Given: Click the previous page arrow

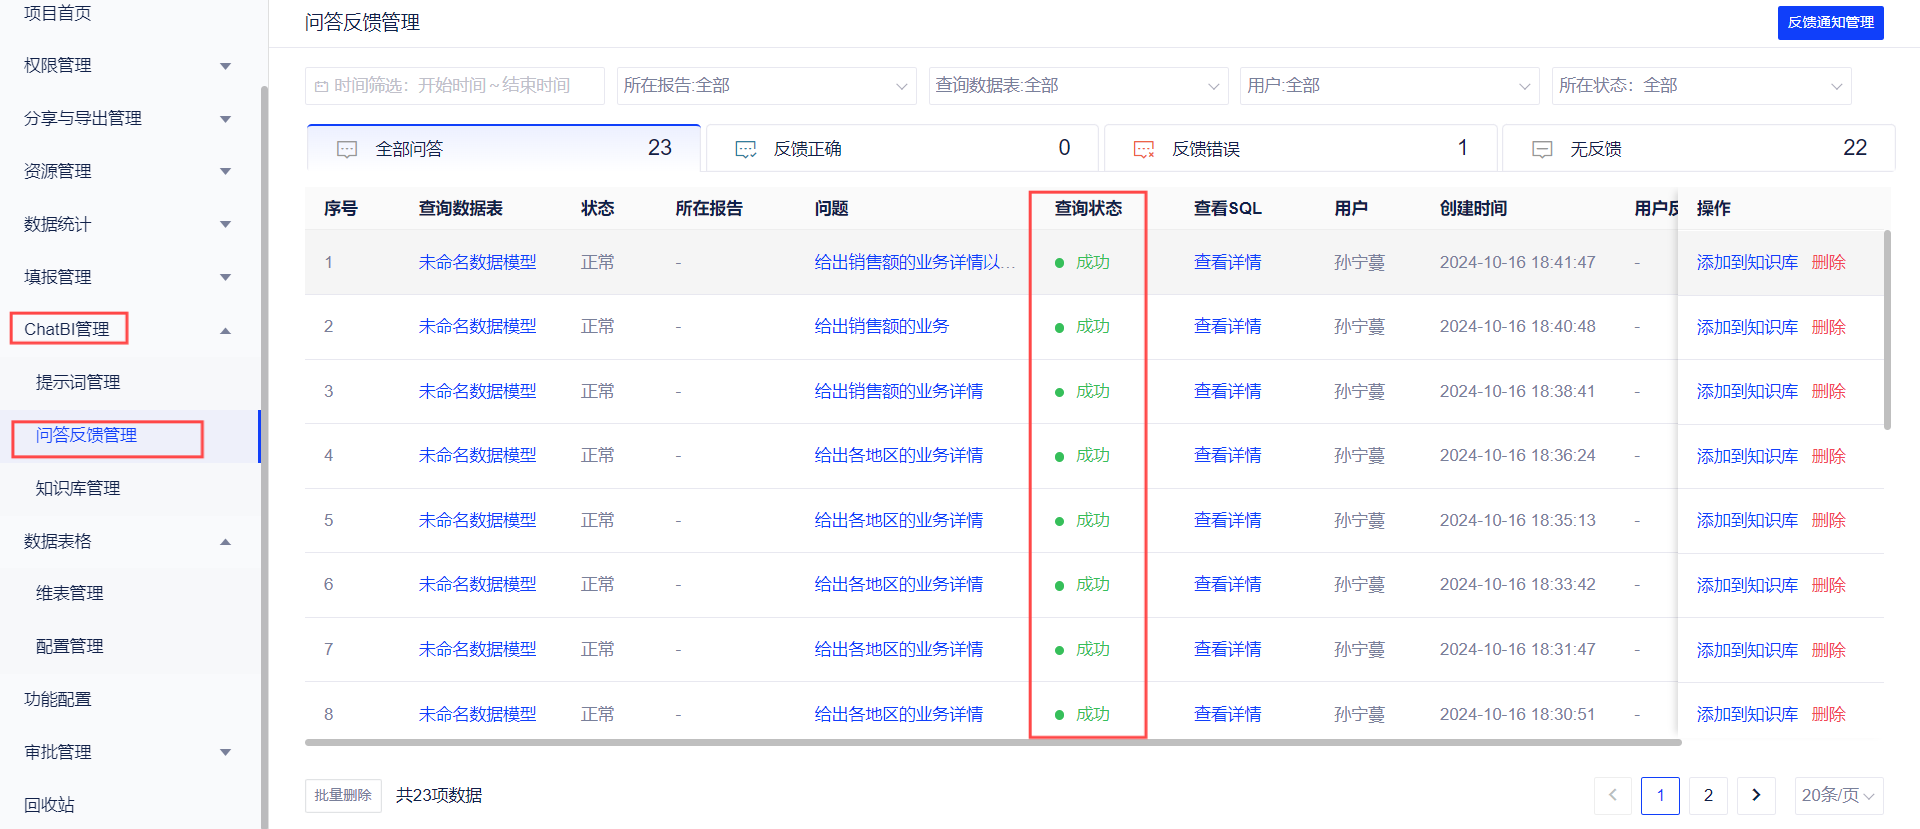Looking at the screenshot, I should [1612, 795].
